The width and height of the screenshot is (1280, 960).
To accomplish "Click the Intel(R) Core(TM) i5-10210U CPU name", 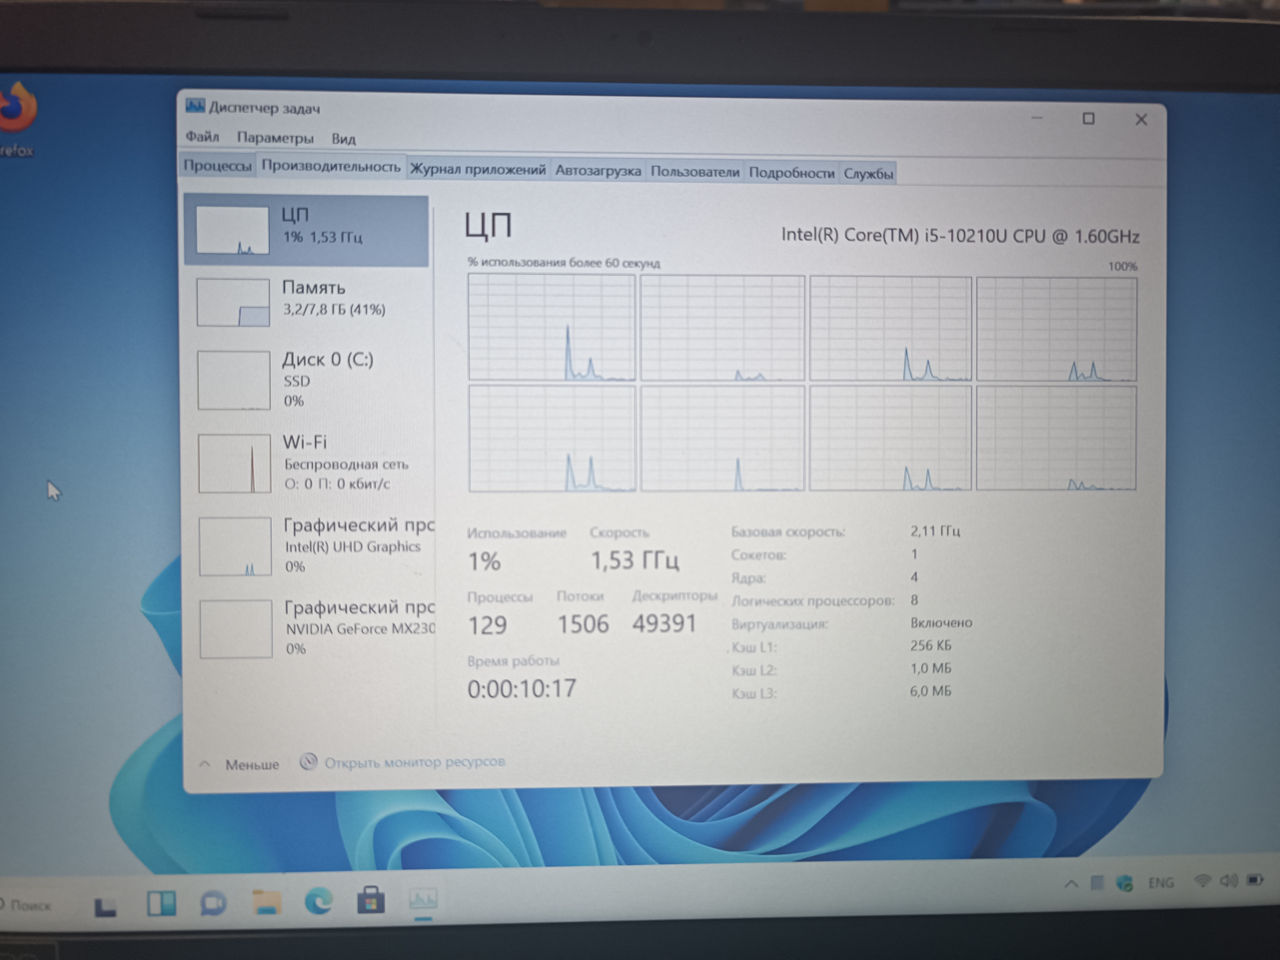I will [960, 236].
